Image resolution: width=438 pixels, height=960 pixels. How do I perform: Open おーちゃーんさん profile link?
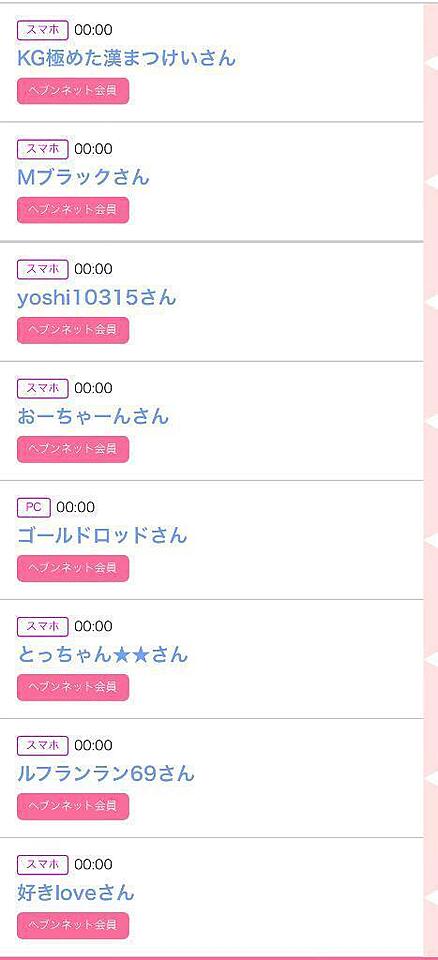[93, 416]
